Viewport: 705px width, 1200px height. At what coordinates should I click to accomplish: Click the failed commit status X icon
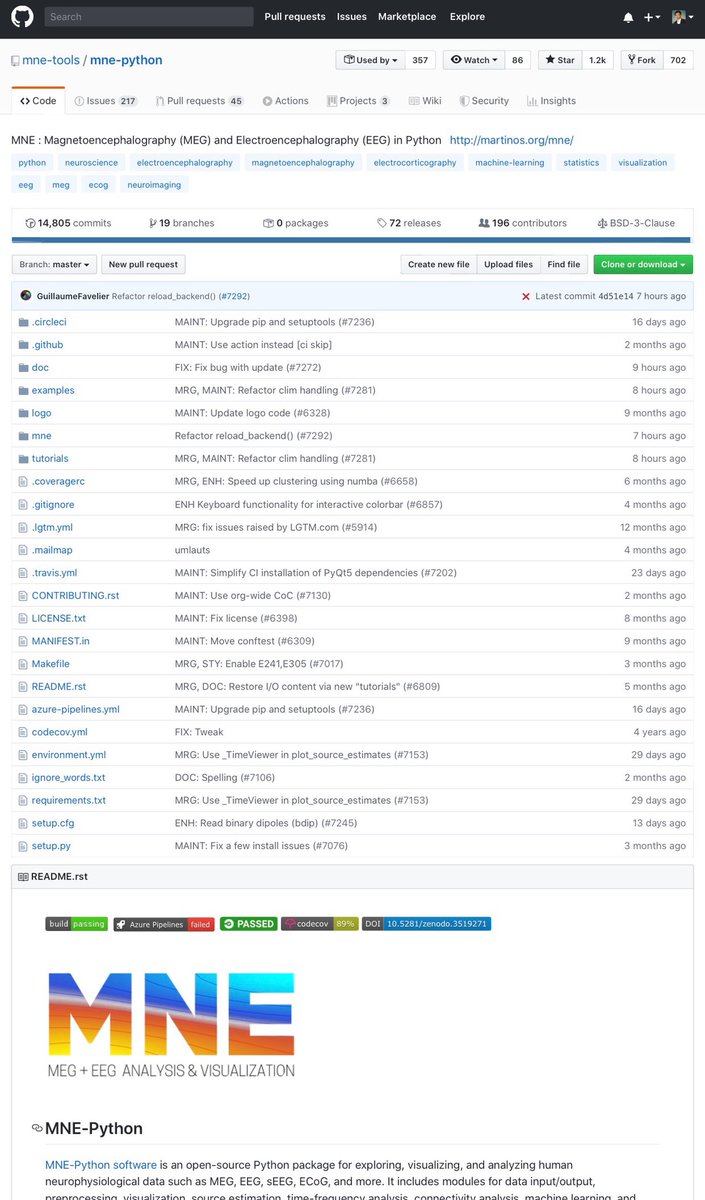click(526, 297)
